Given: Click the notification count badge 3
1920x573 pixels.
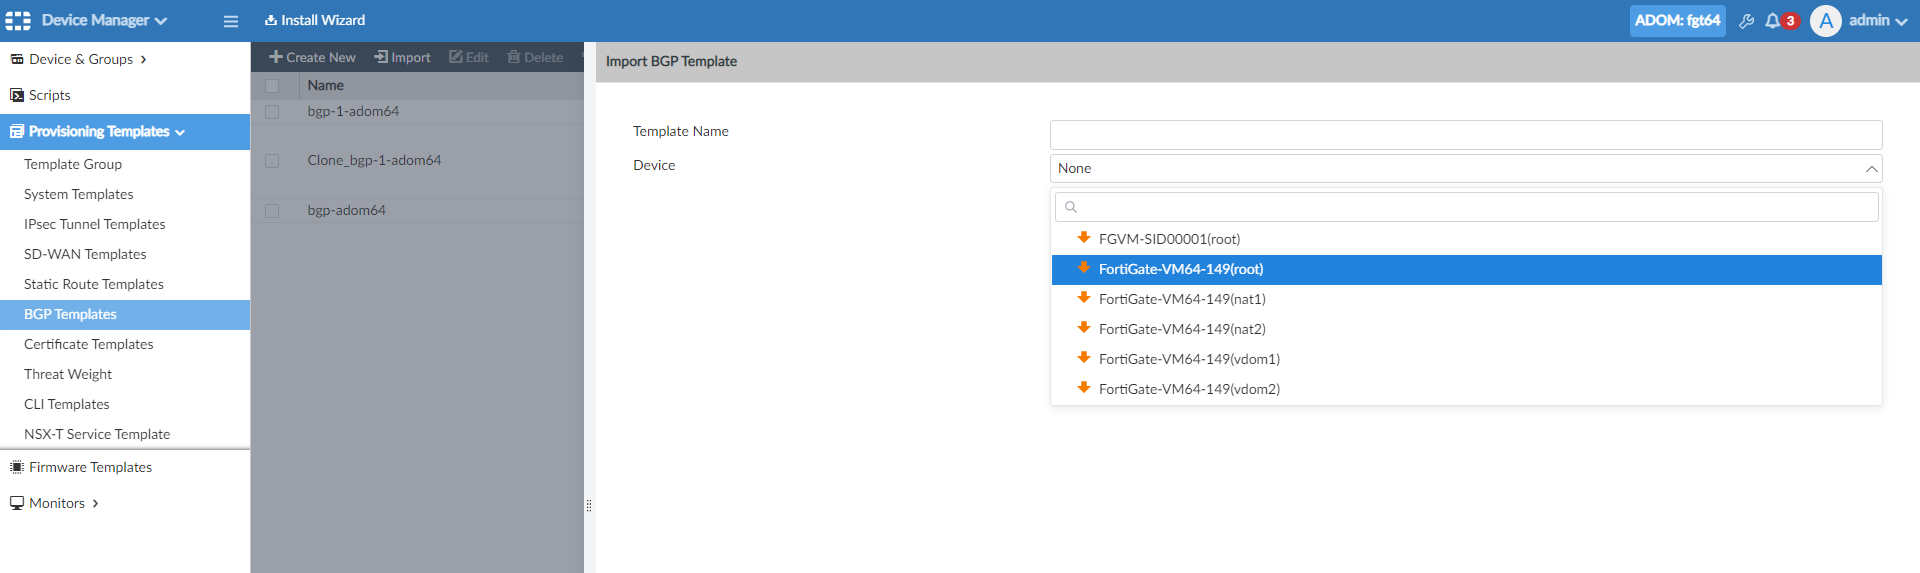Looking at the screenshot, I should 1790,21.
